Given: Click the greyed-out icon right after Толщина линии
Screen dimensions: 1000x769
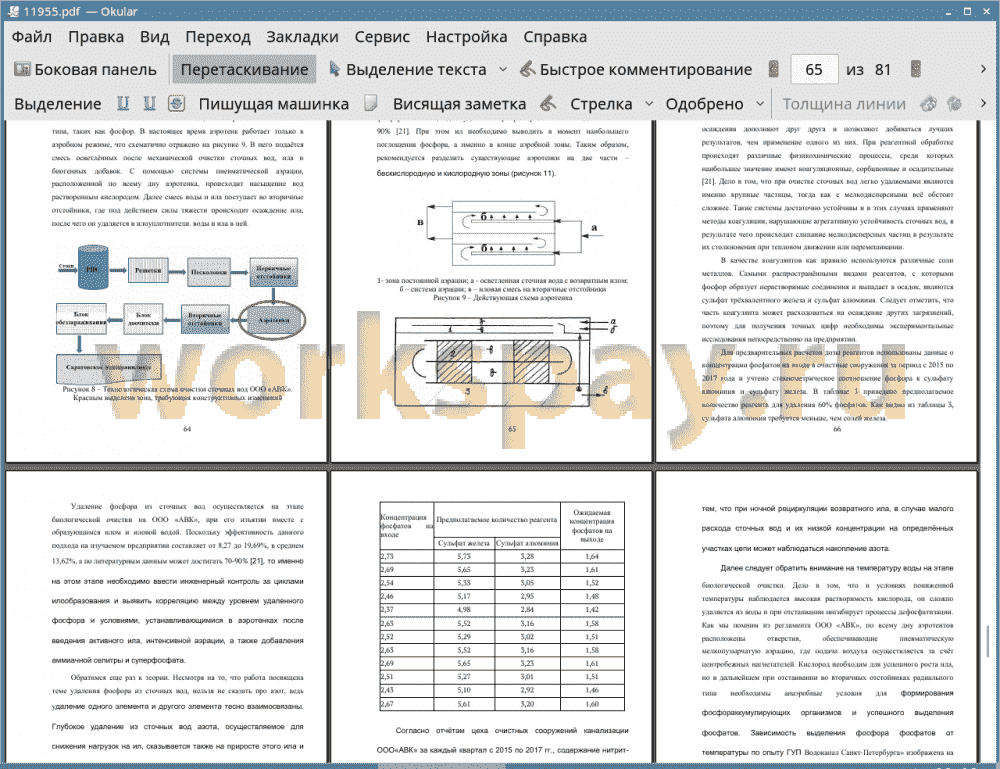Looking at the screenshot, I should tap(929, 103).
